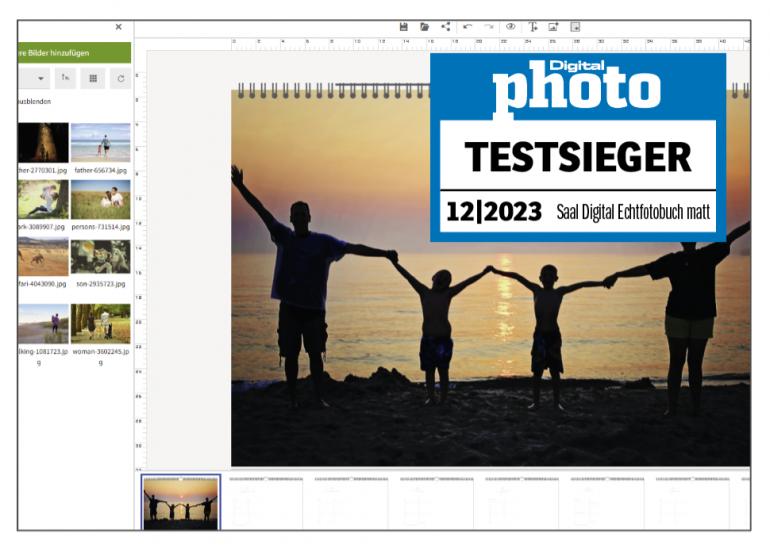Screen dimensions: 770x552
Task: Refresh the image list
Action: click(x=121, y=78)
